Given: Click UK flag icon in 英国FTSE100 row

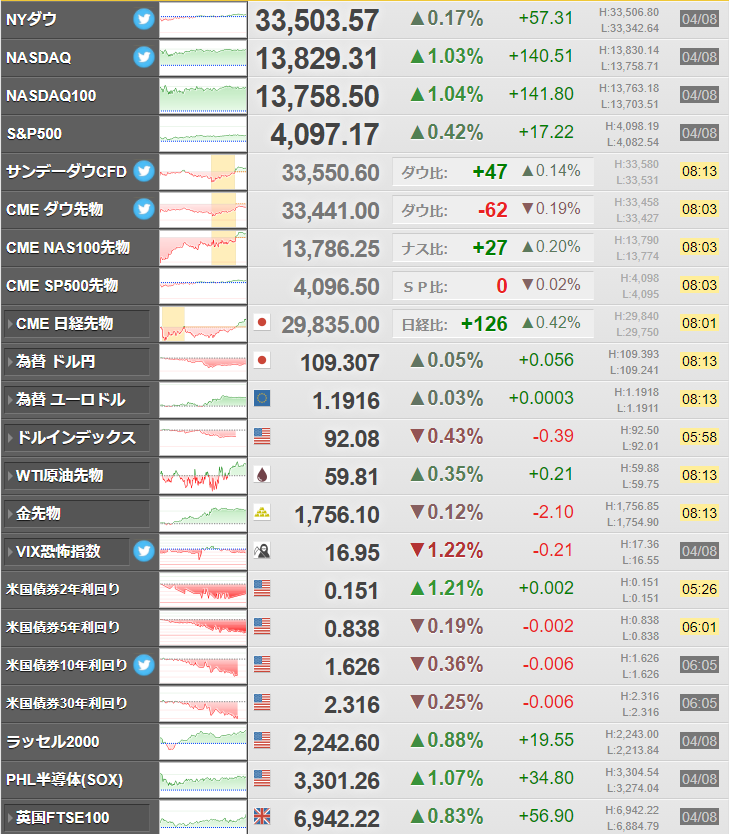Looking at the screenshot, I should [262, 816].
